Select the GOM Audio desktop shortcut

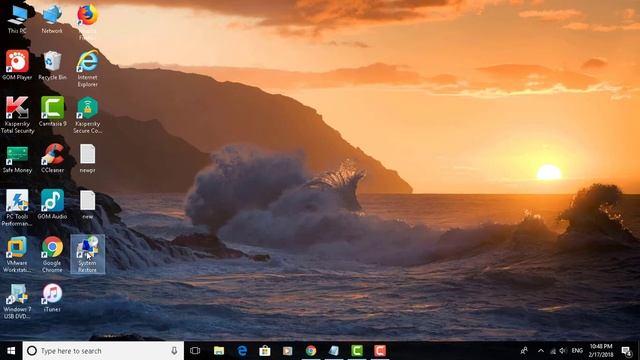[52, 205]
